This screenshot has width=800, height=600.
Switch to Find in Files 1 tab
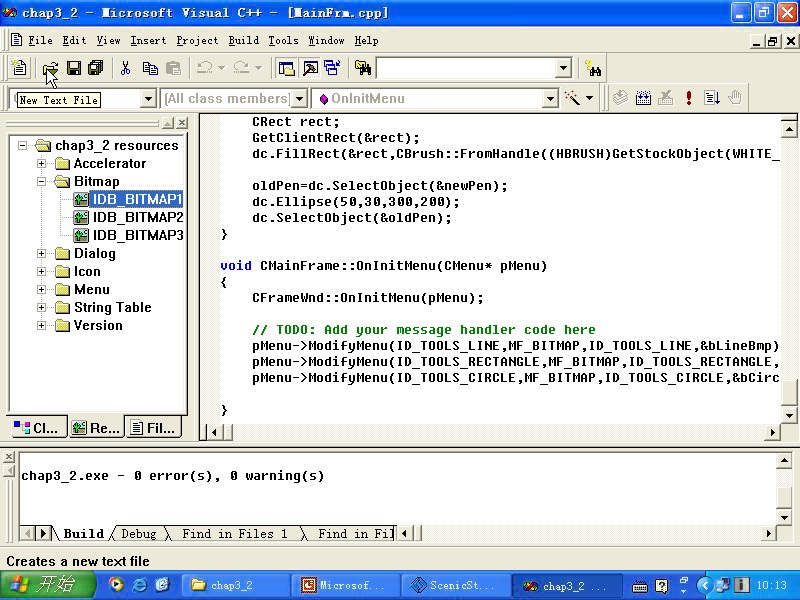point(235,534)
